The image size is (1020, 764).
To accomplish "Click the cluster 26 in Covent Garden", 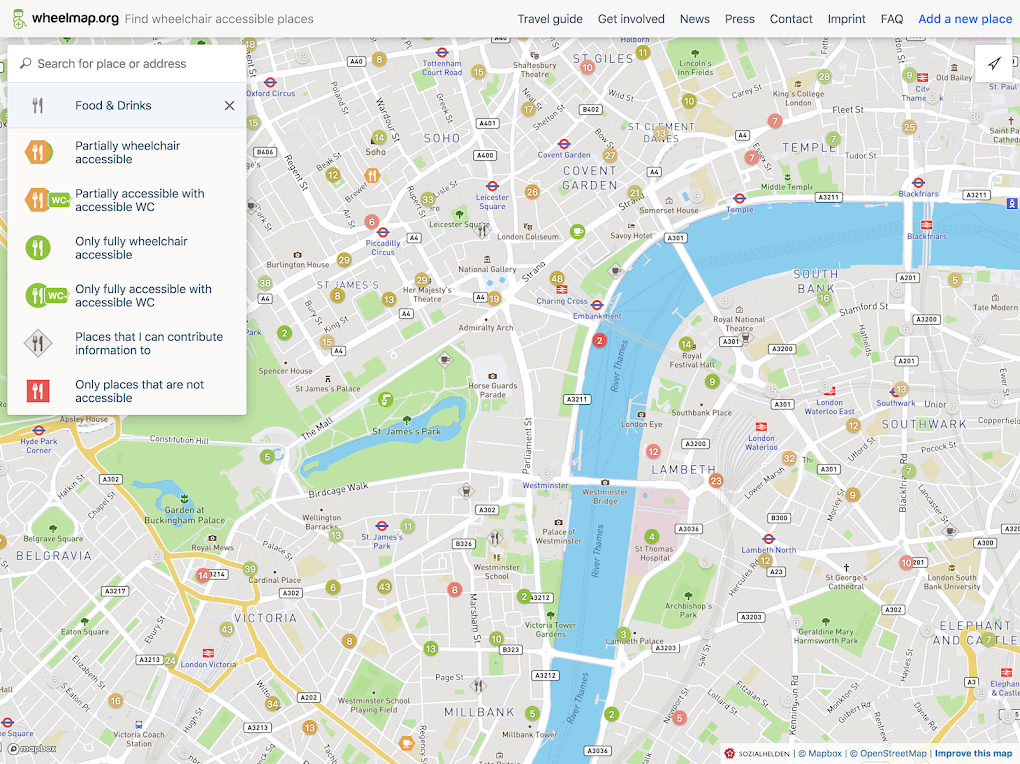I will (x=532, y=192).
